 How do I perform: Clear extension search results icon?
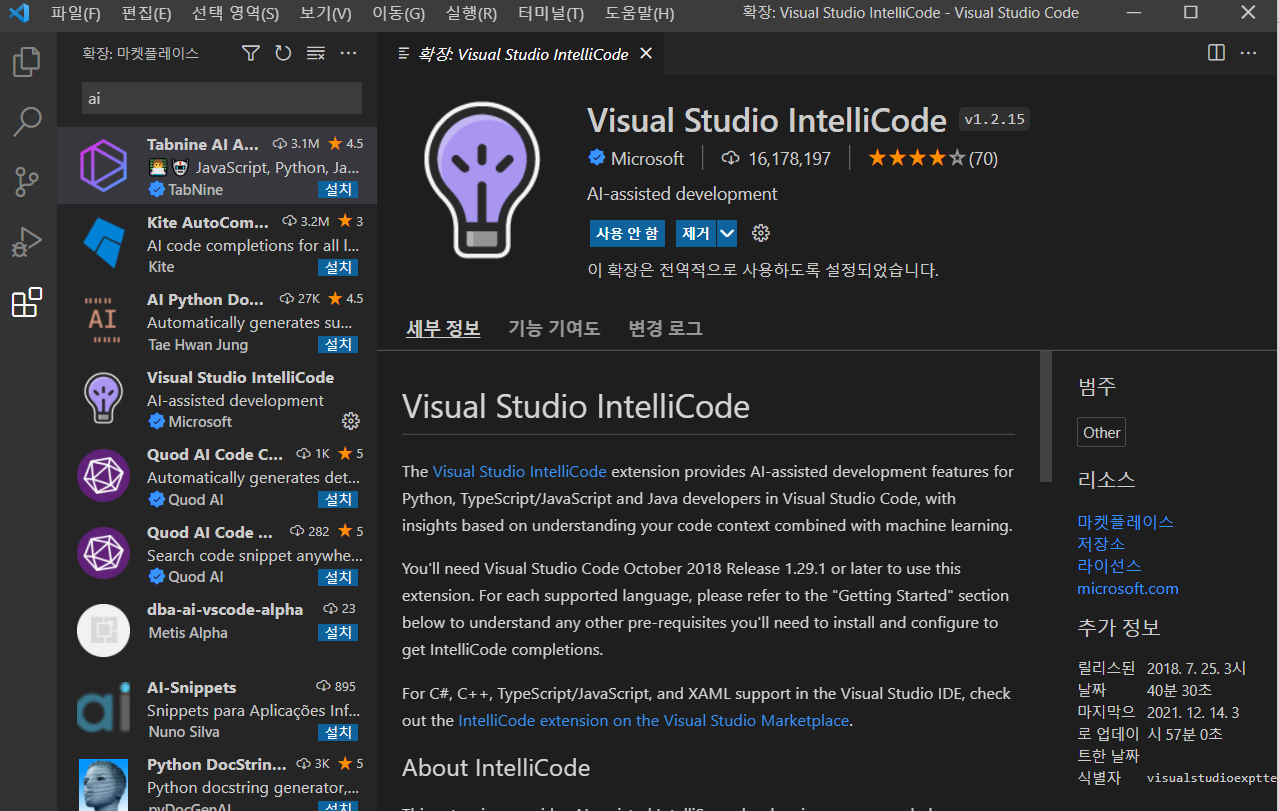pos(316,53)
